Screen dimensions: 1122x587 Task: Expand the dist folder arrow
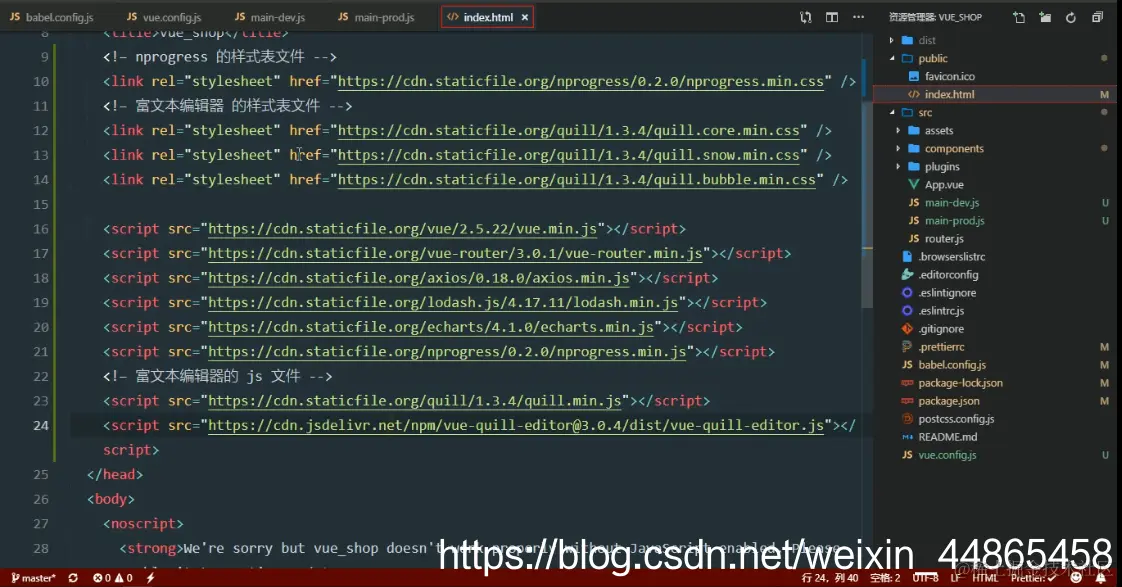tap(892, 40)
